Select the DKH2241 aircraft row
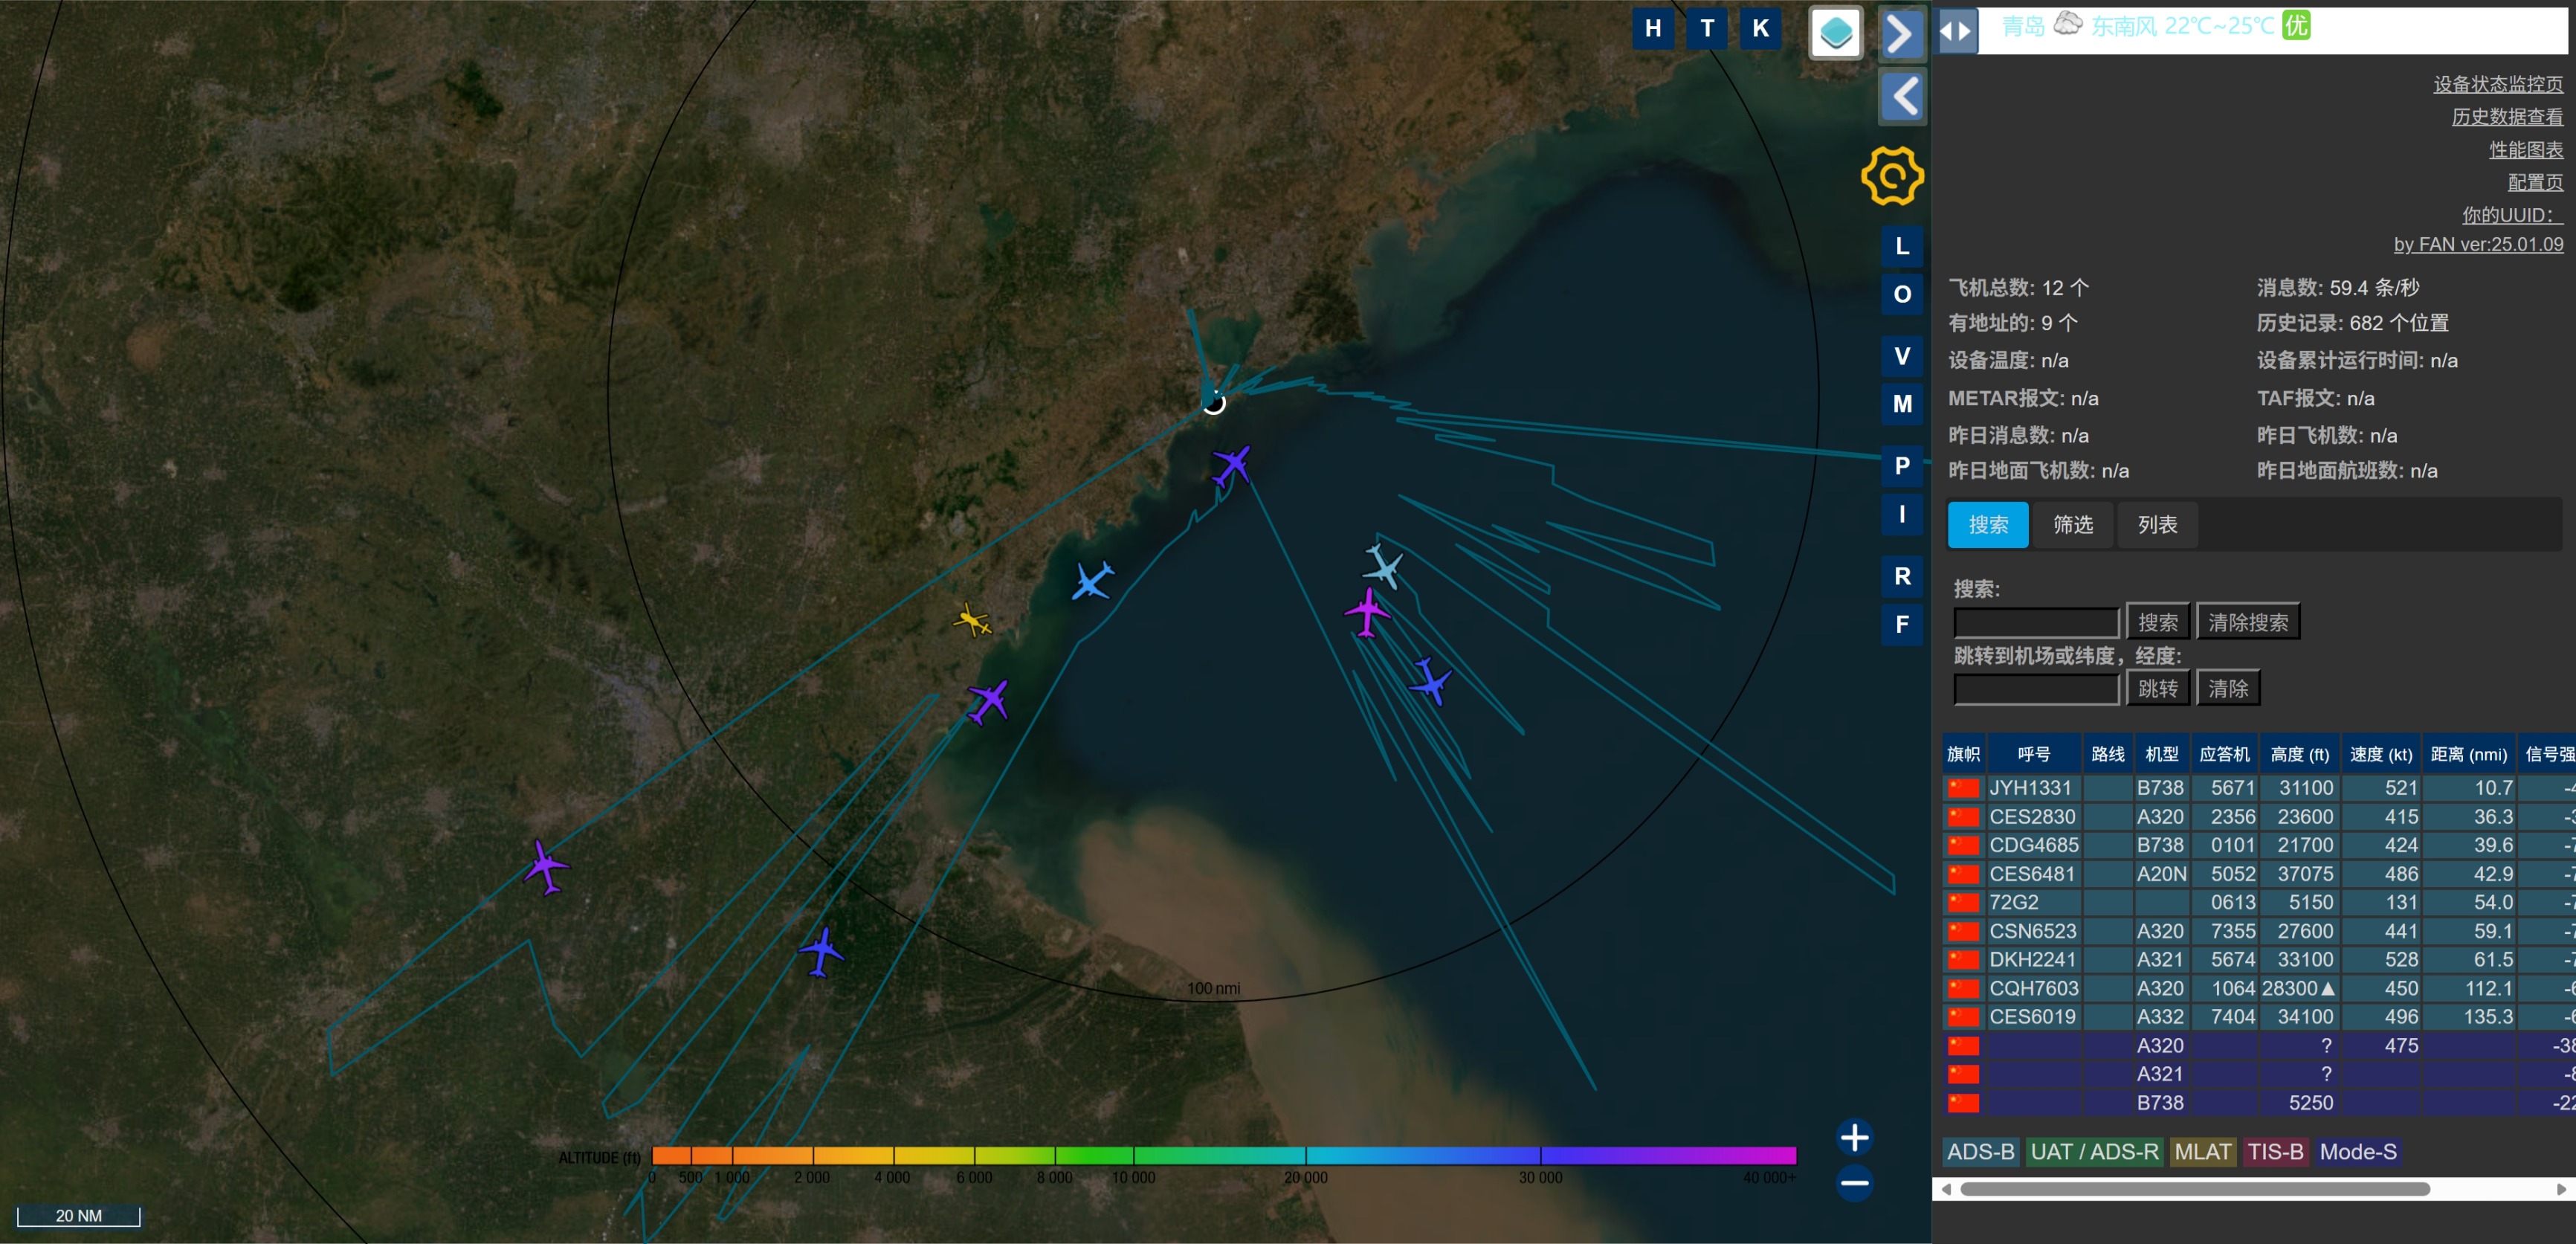 click(x=2258, y=960)
